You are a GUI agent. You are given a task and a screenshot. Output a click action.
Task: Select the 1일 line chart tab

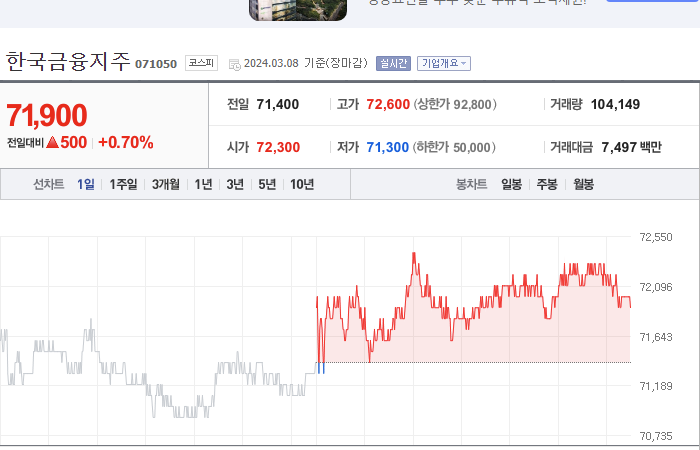(86, 184)
